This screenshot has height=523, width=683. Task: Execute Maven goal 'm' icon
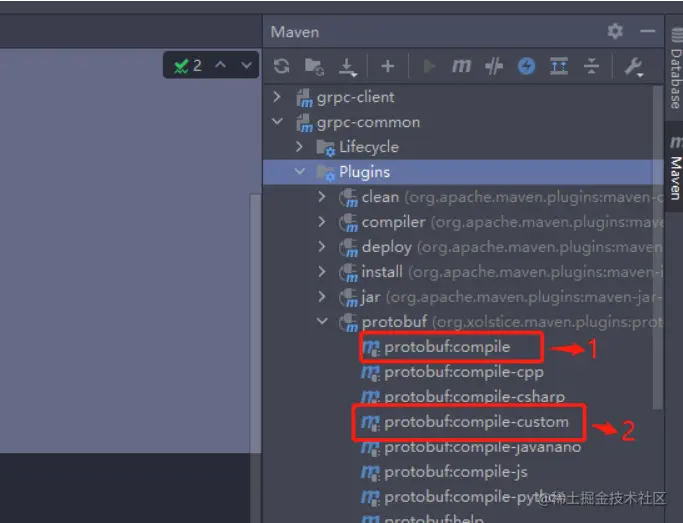pos(461,66)
